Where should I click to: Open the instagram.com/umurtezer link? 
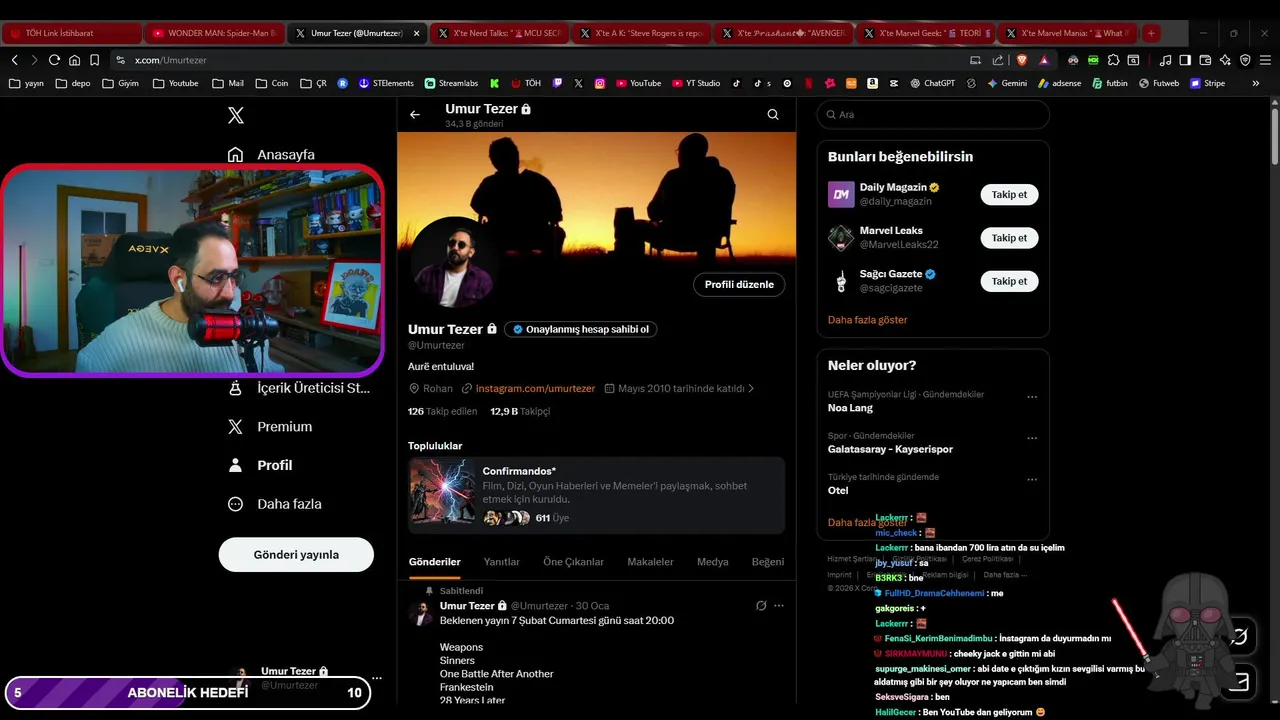[x=535, y=388]
